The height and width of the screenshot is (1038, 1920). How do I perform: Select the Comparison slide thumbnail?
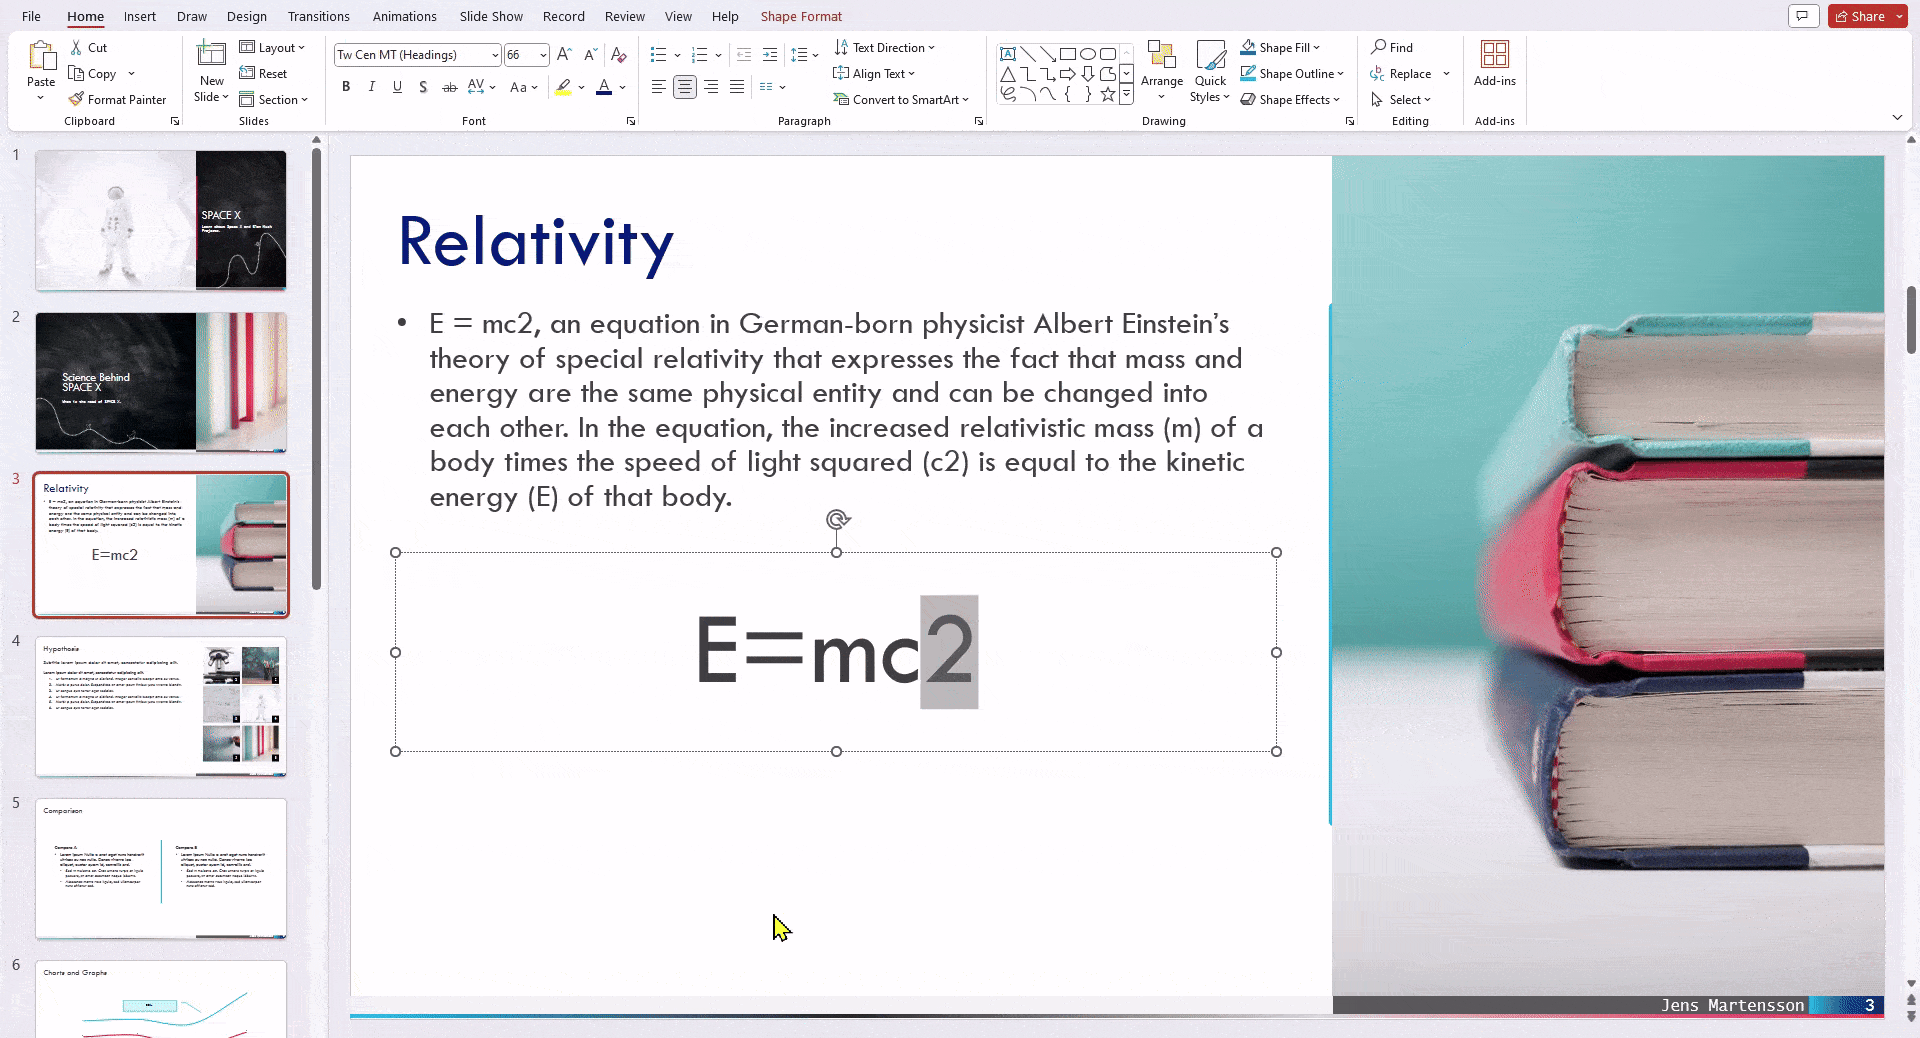click(x=160, y=868)
